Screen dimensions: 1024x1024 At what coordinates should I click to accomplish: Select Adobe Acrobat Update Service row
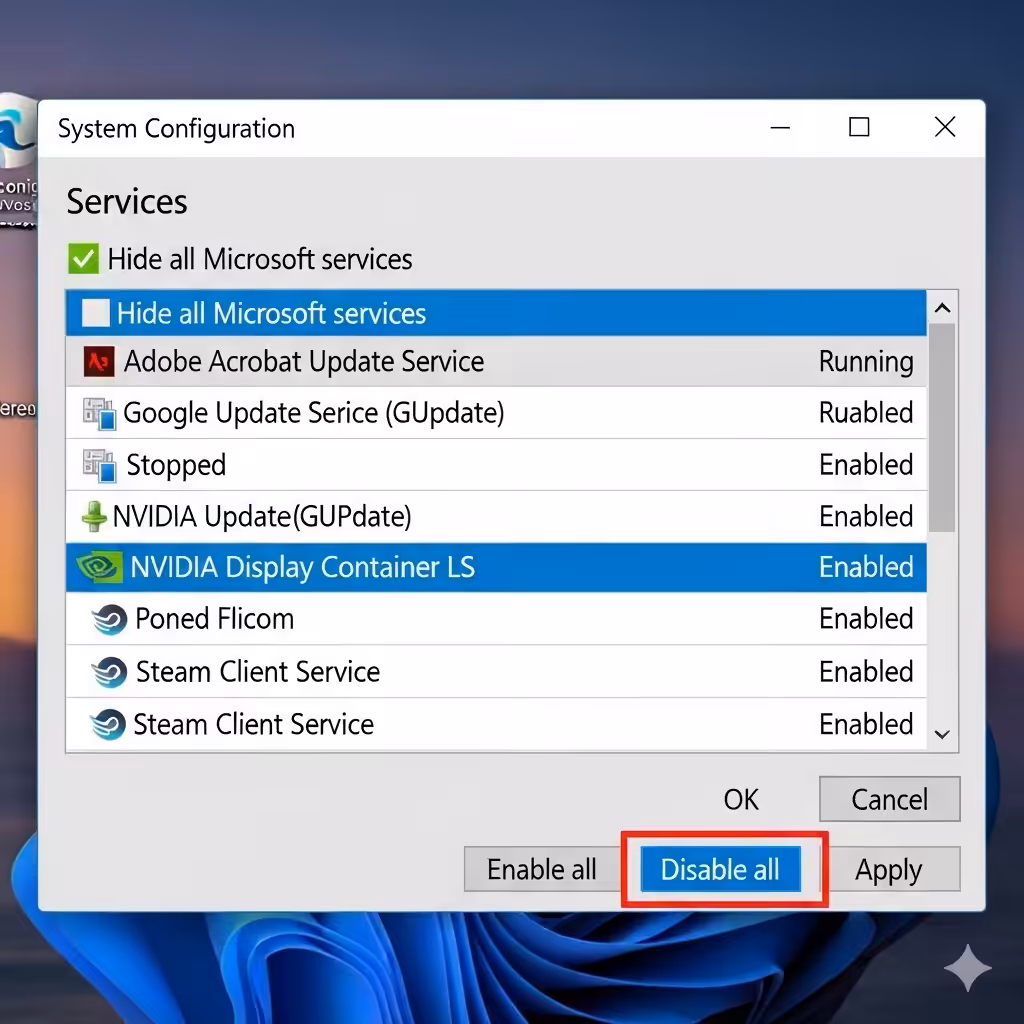pyautogui.click(x=496, y=362)
